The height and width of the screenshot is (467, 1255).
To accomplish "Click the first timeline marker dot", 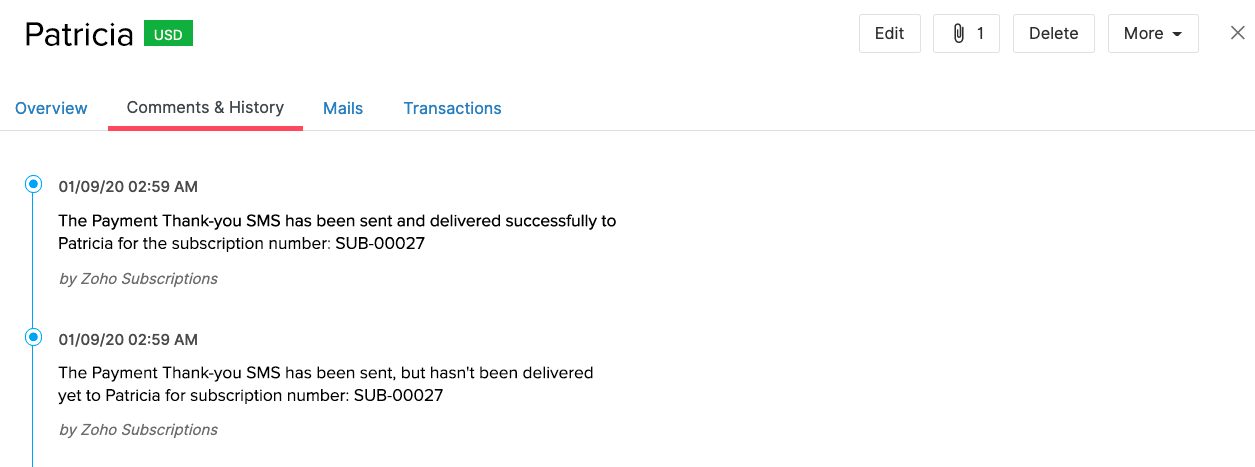I will tap(33, 184).
